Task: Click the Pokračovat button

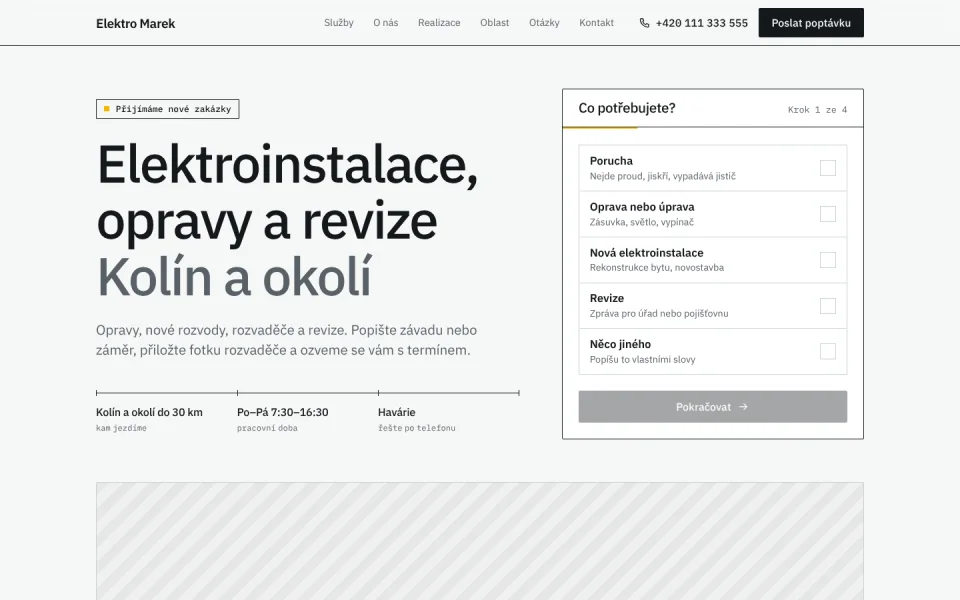Action: pyautogui.click(x=713, y=407)
